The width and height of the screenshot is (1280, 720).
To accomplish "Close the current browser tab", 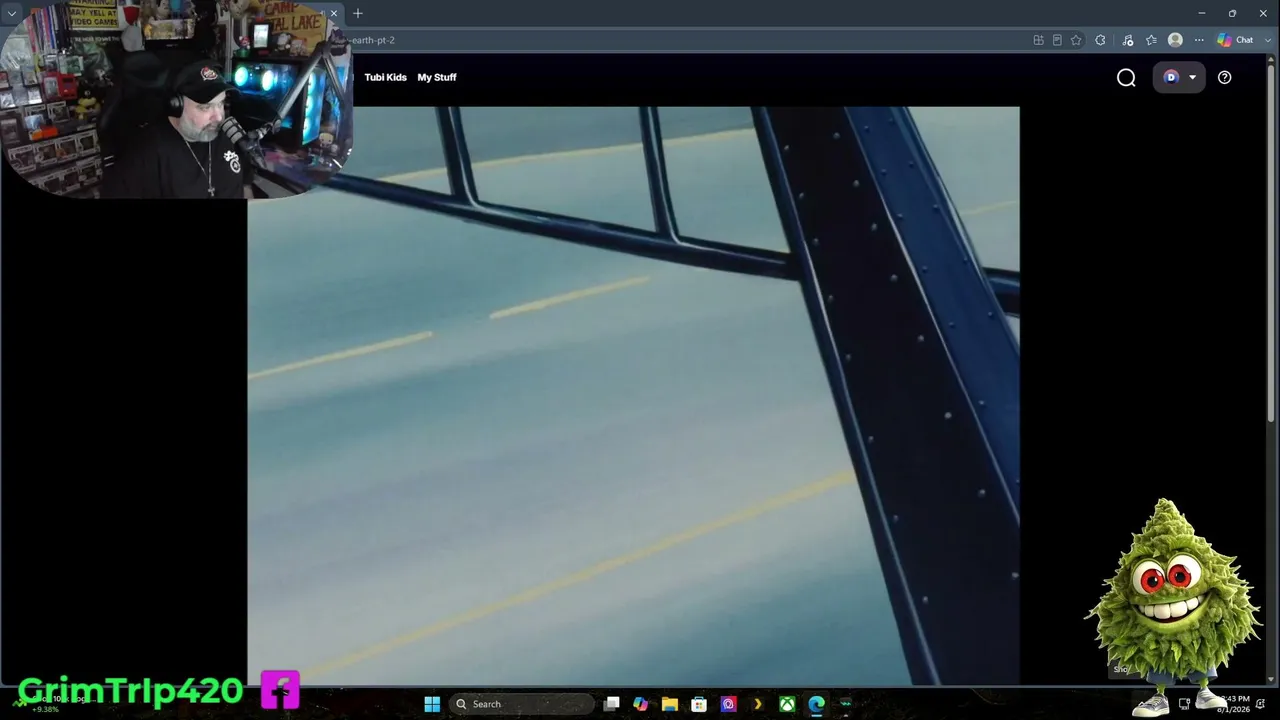I will point(334,13).
